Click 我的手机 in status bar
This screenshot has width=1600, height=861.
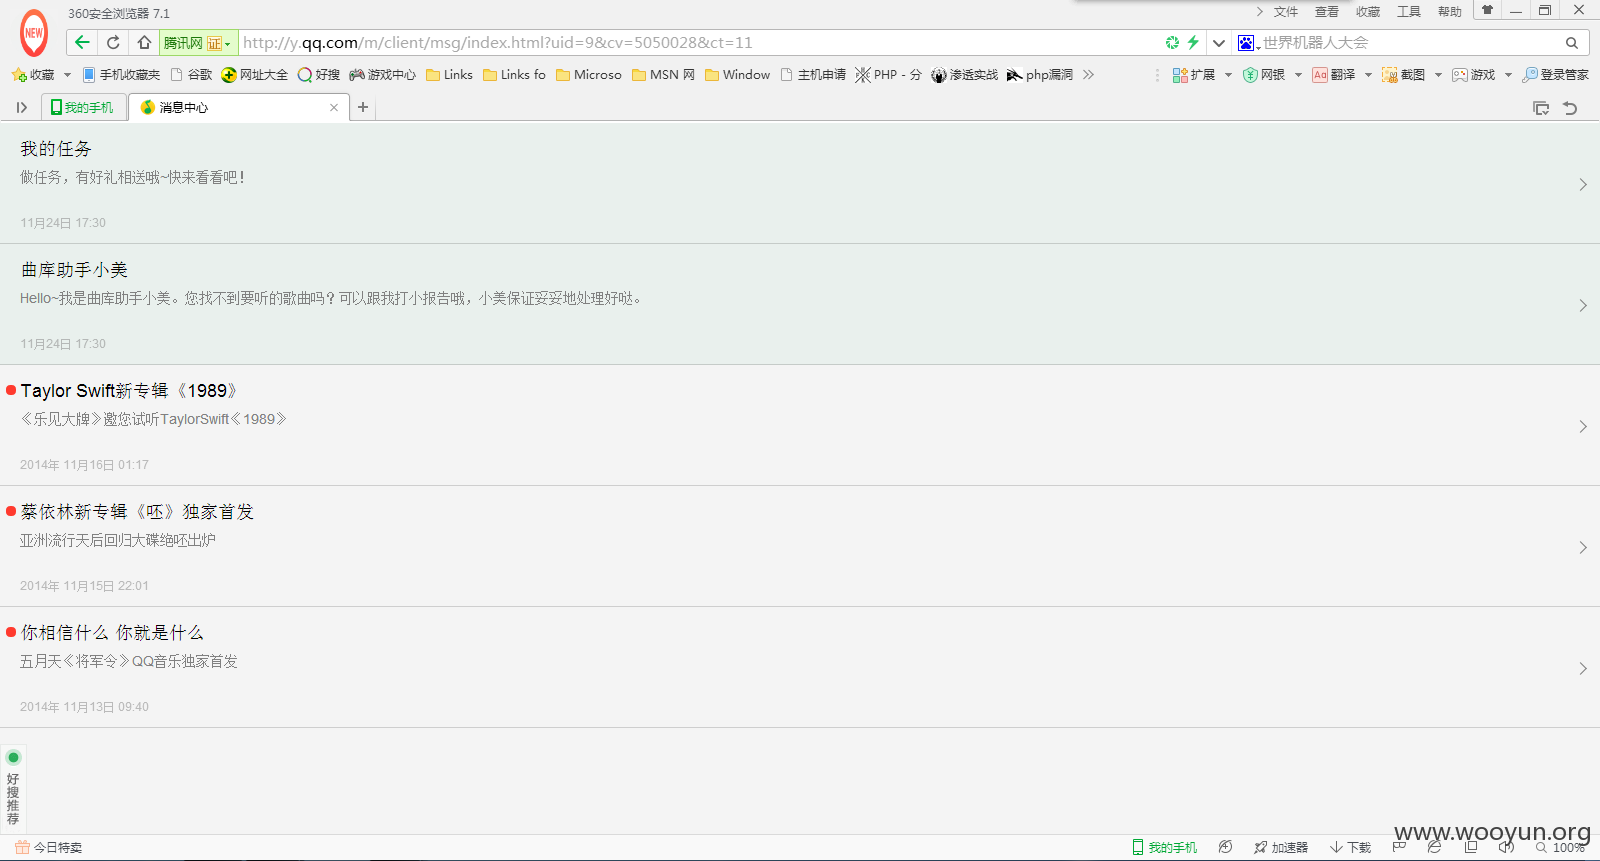tap(1164, 847)
